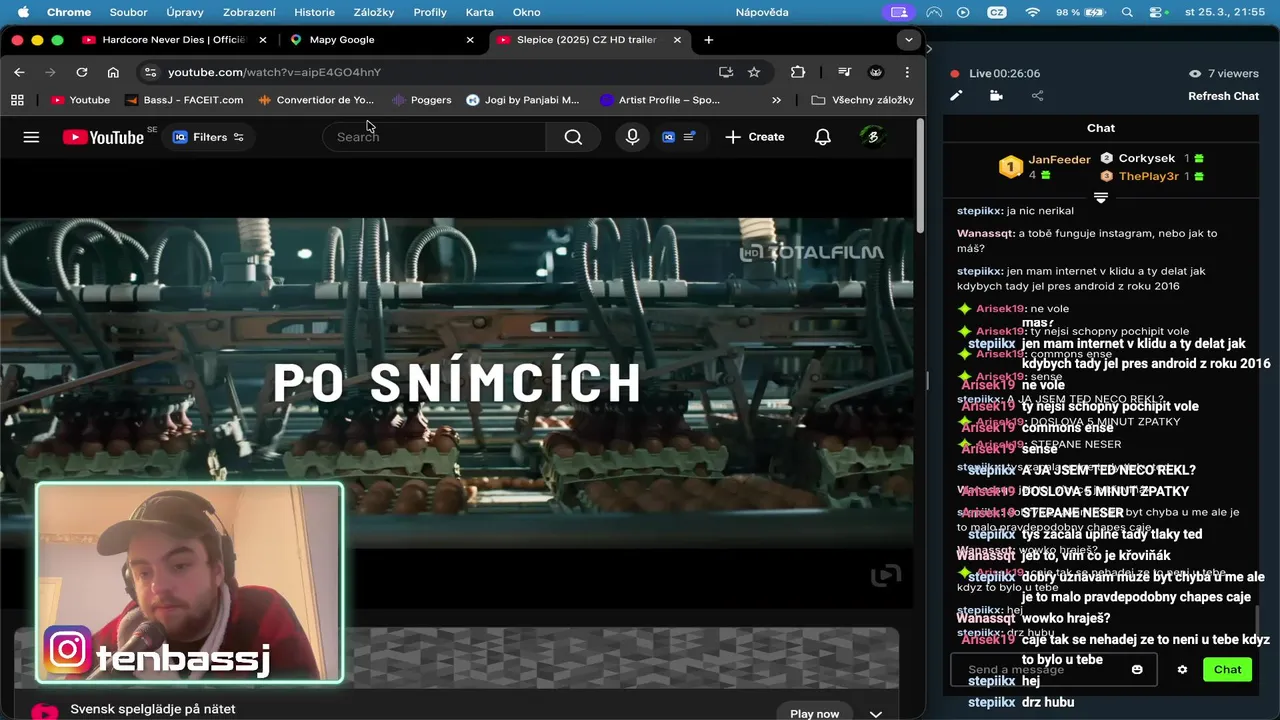Click the YouTube page vertical scrollbar
This screenshot has width=1280, height=720.
coord(920,175)
